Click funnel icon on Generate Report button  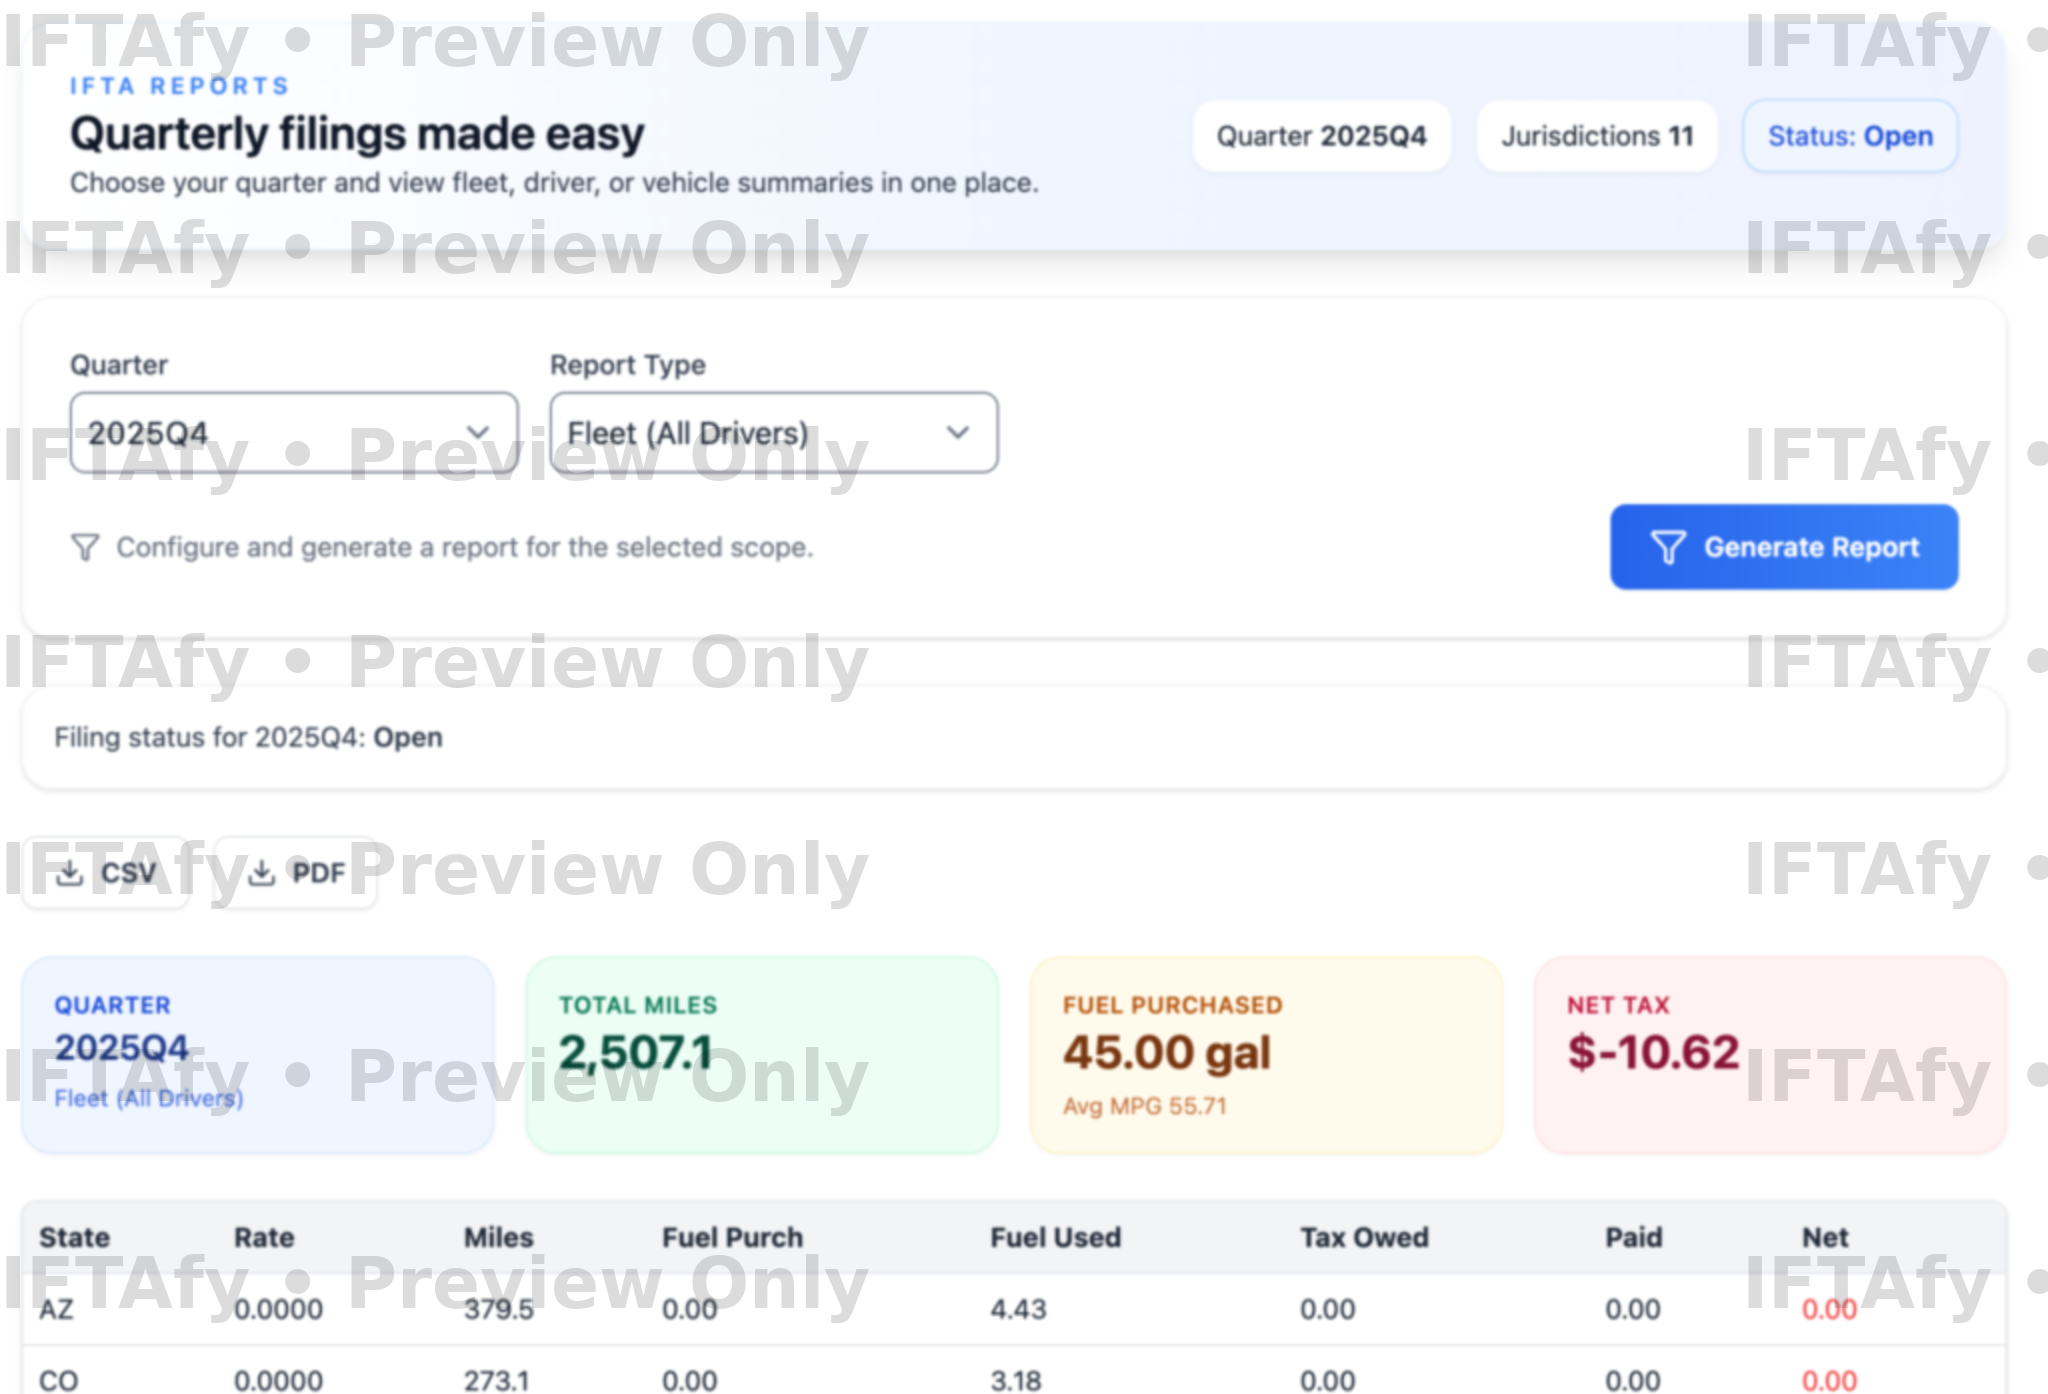[1667, 547]
